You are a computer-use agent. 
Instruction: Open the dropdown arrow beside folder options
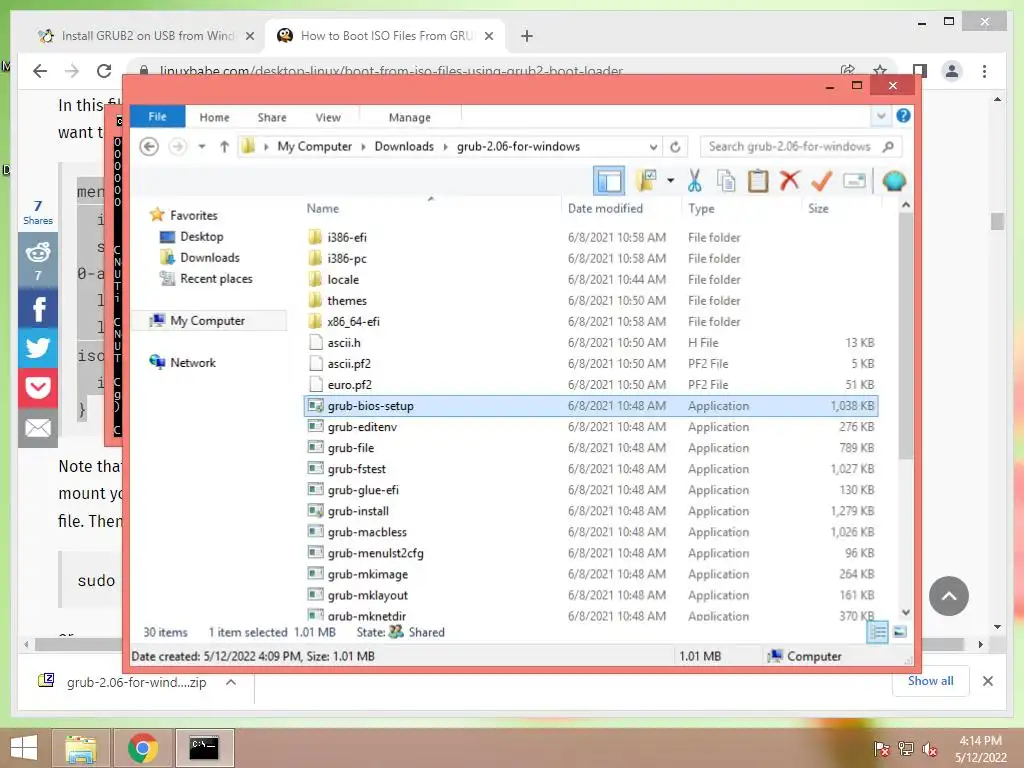tap(671, 180)
